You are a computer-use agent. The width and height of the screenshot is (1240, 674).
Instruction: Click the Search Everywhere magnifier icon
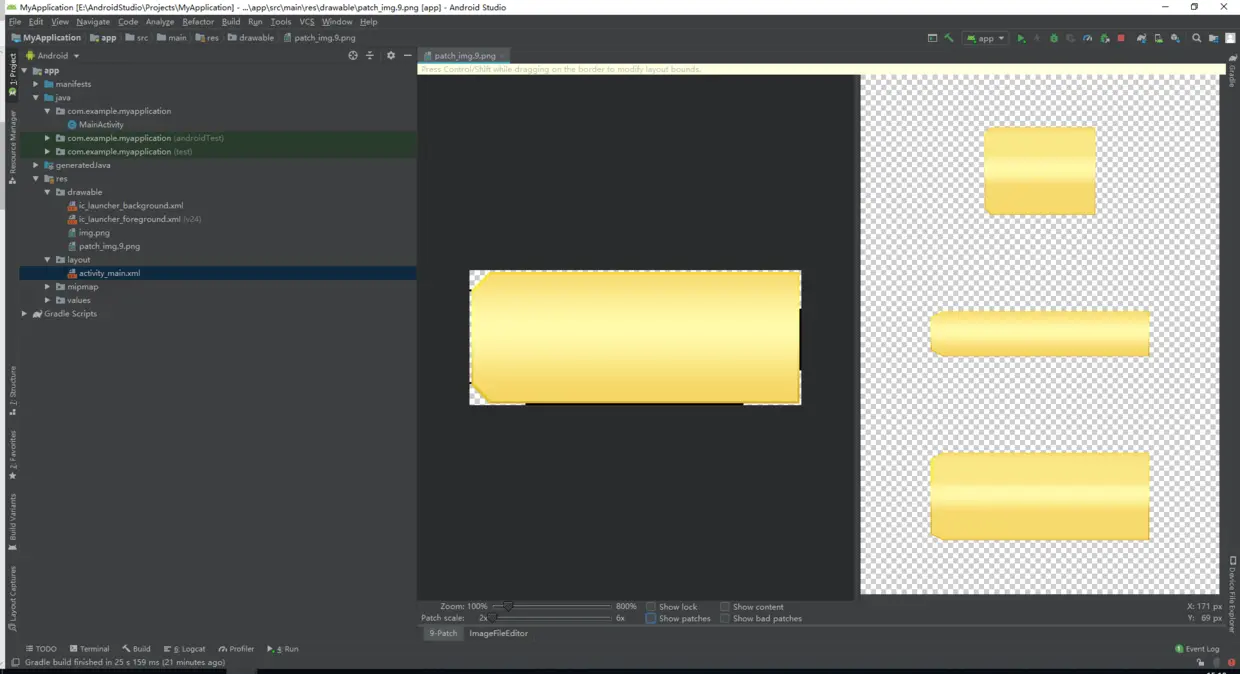1197,38
